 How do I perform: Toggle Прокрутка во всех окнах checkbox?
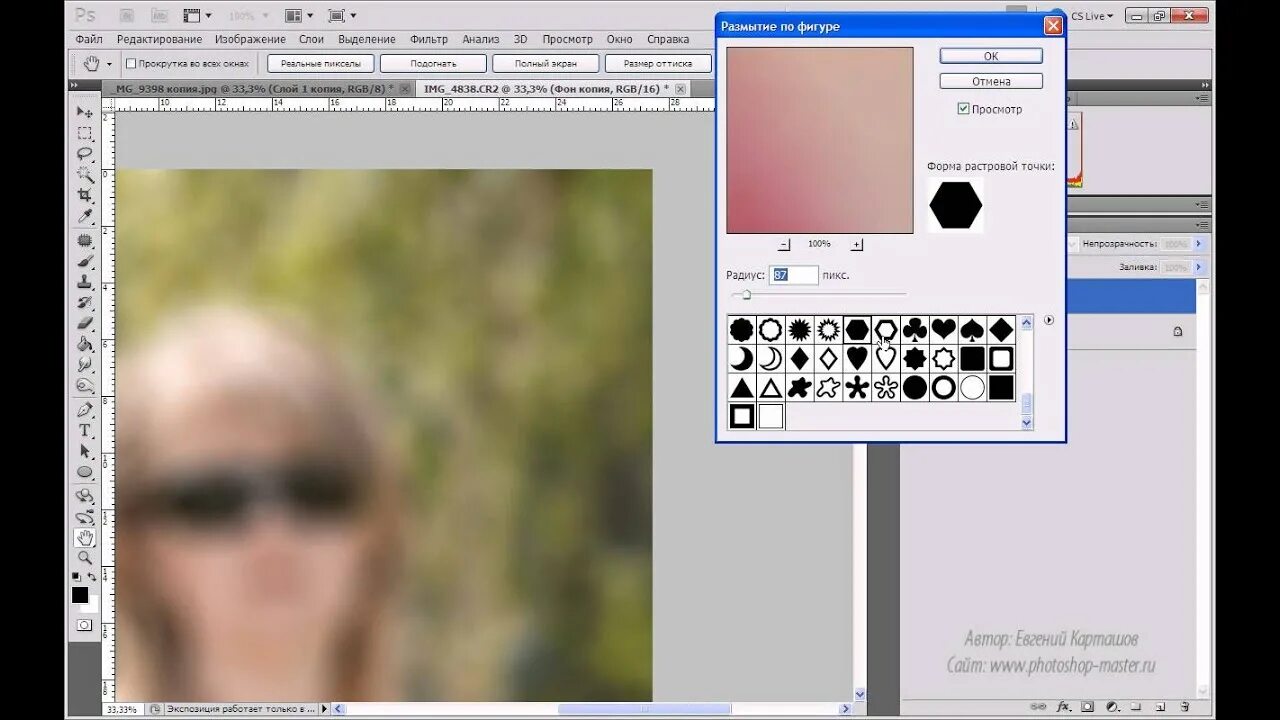tap(131, 63)
